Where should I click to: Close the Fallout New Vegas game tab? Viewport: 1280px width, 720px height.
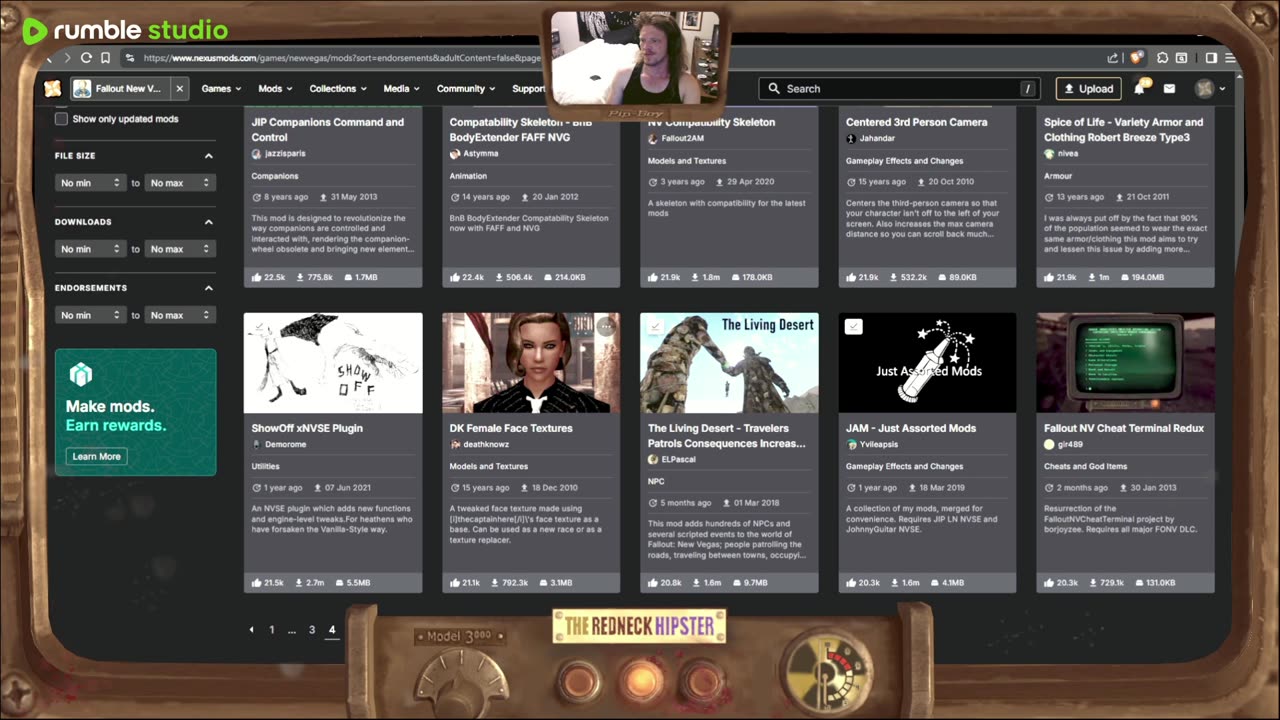point(180,88)
